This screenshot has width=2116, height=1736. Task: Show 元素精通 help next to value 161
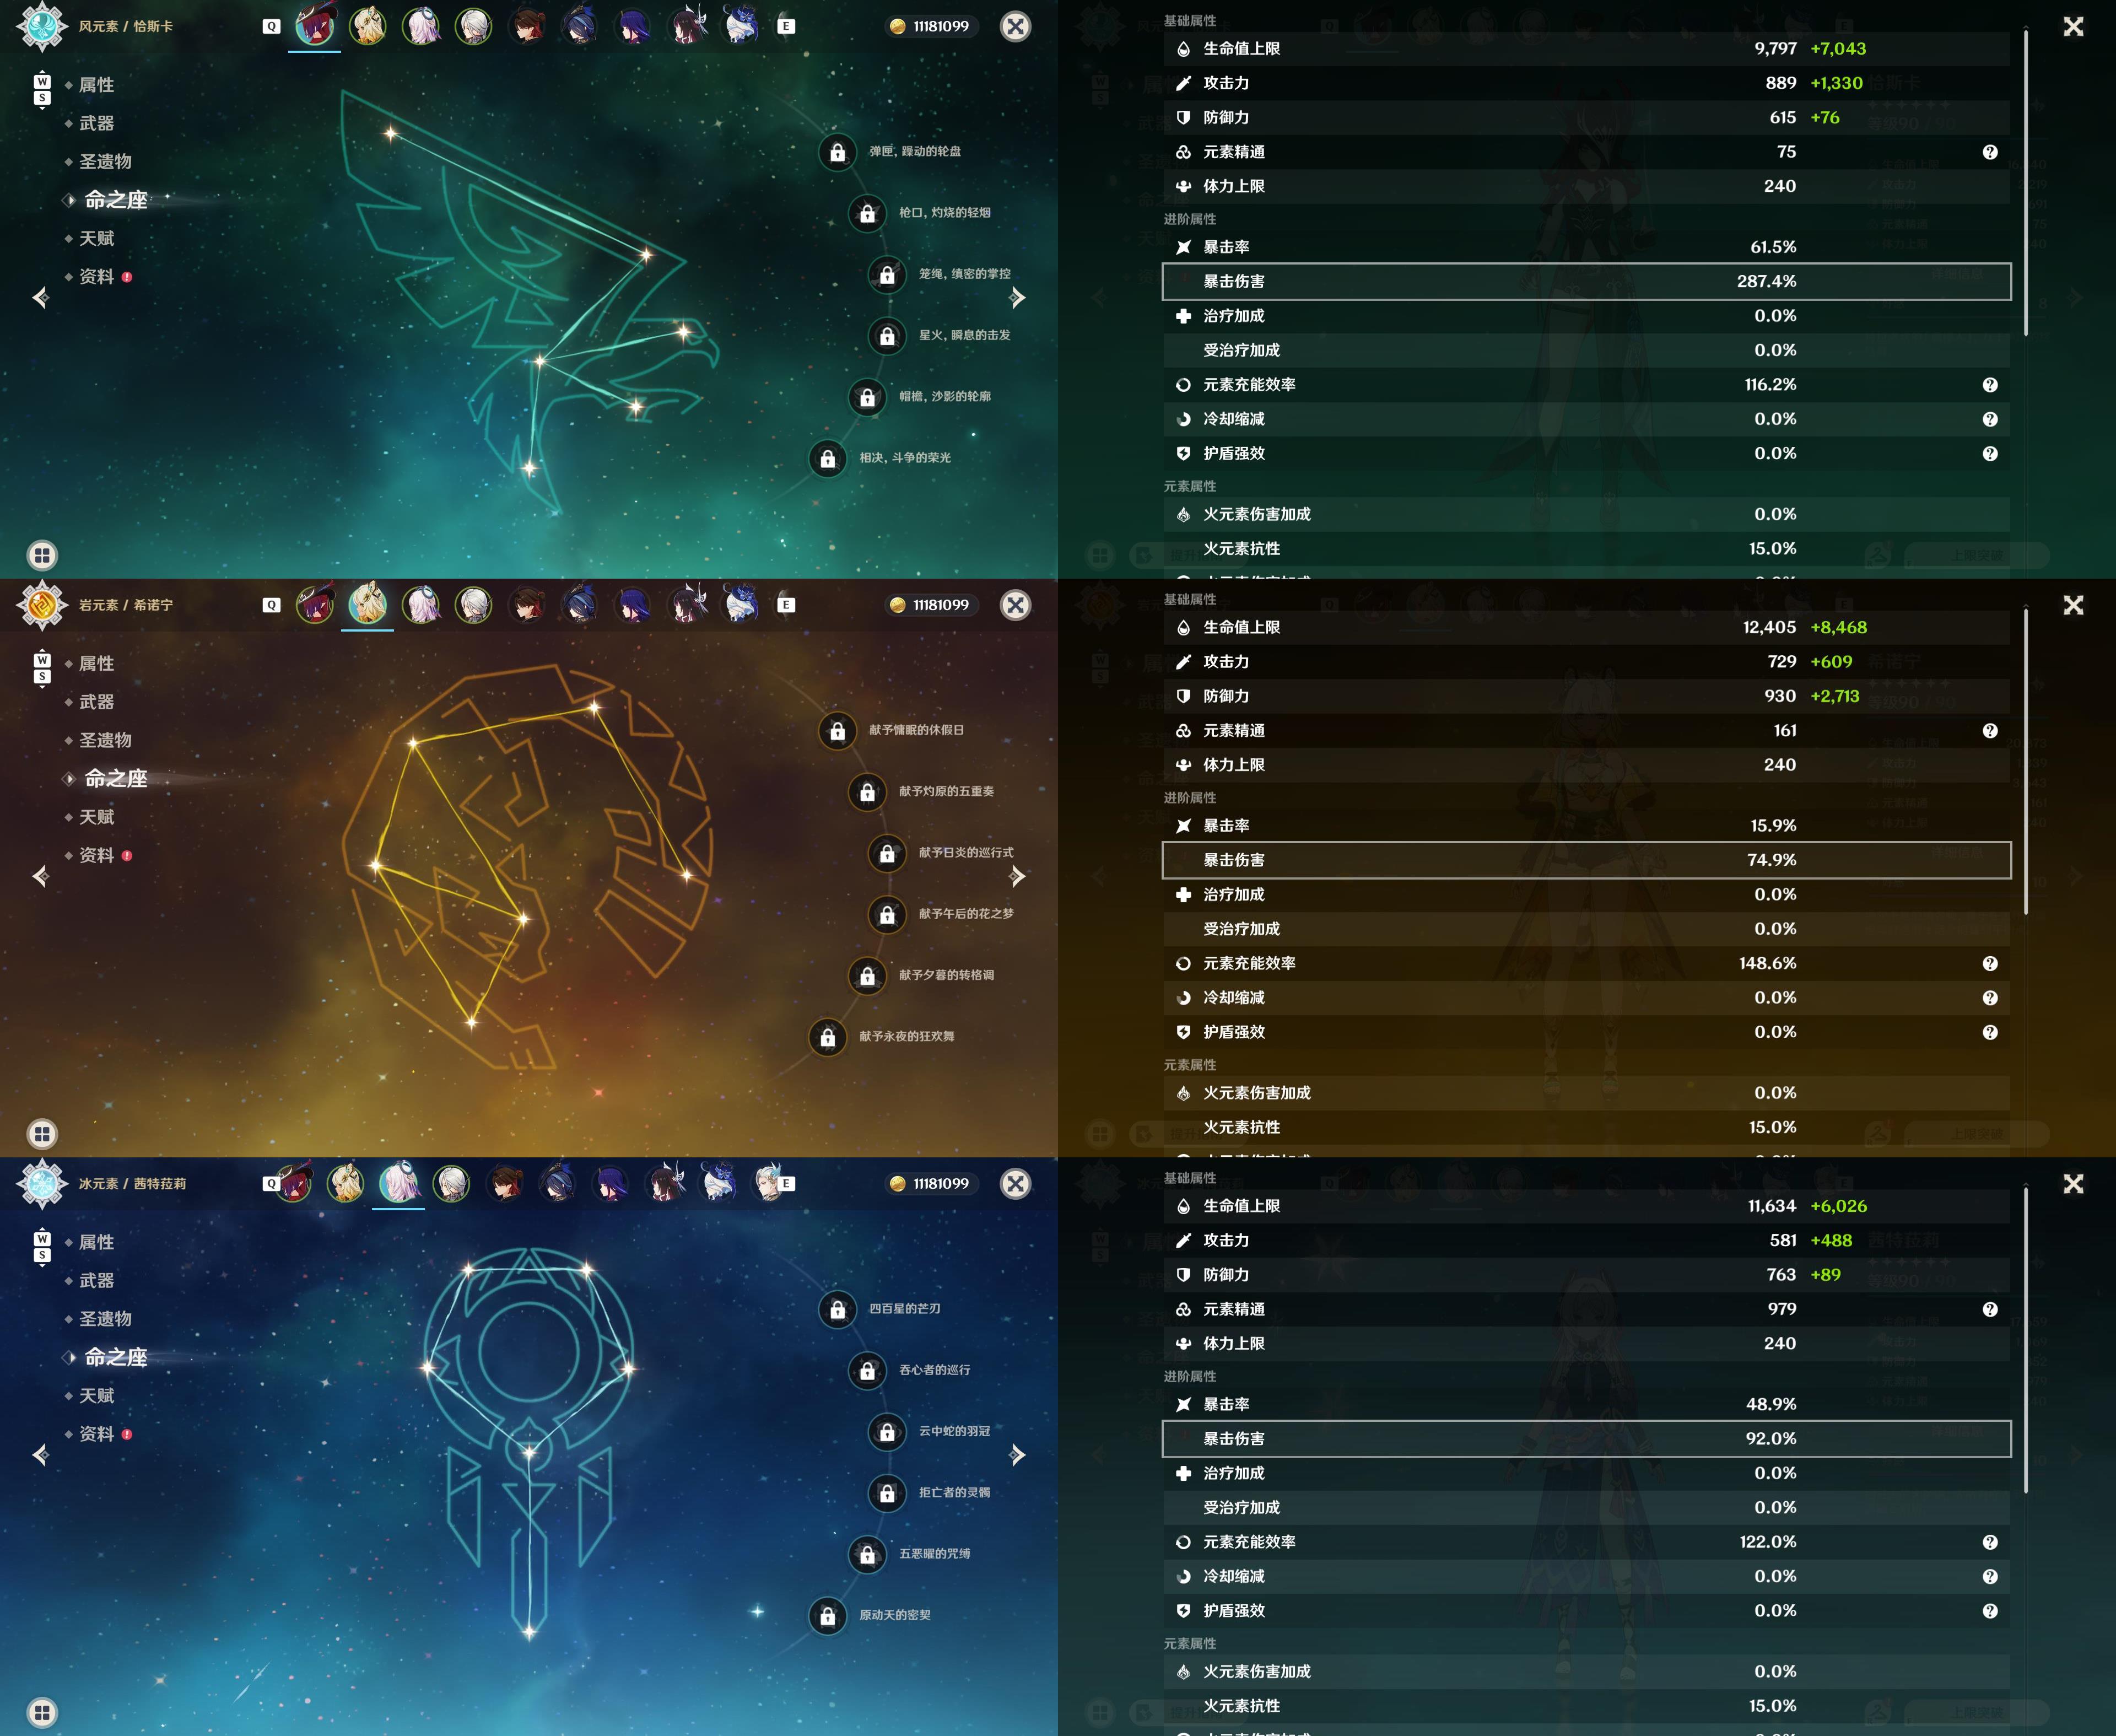pyautogui.click(x=1990, y=731)
